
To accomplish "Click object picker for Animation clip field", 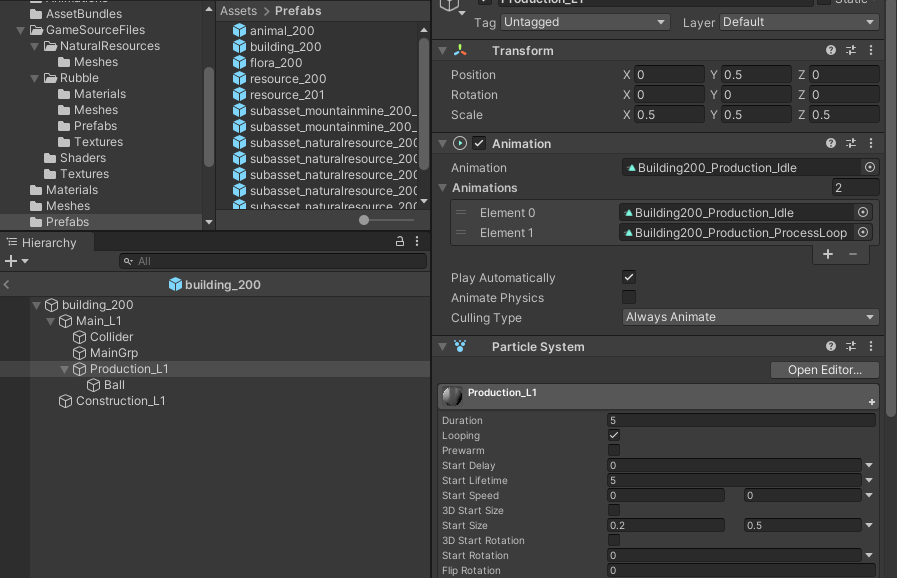I will click(x=870, y=167).
